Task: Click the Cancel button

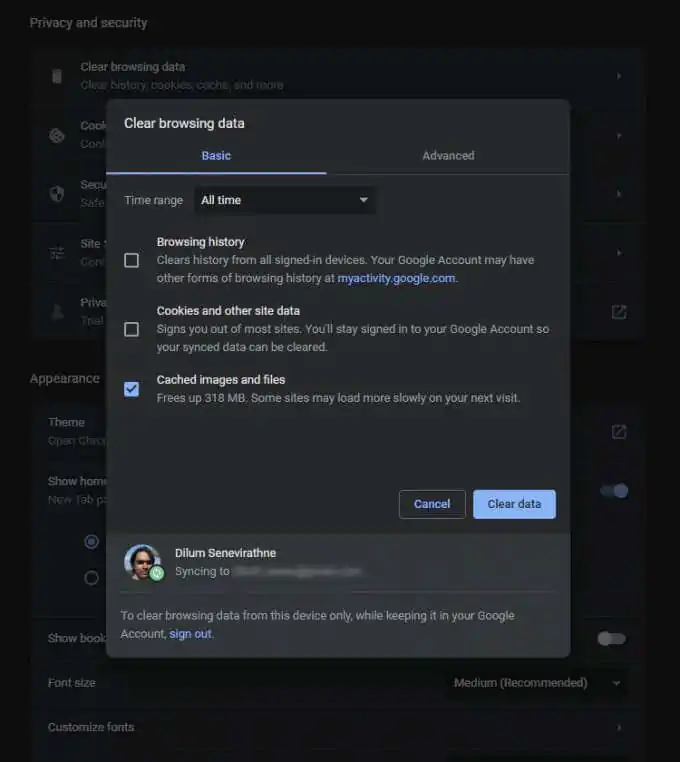Action: tap(432, 504)
